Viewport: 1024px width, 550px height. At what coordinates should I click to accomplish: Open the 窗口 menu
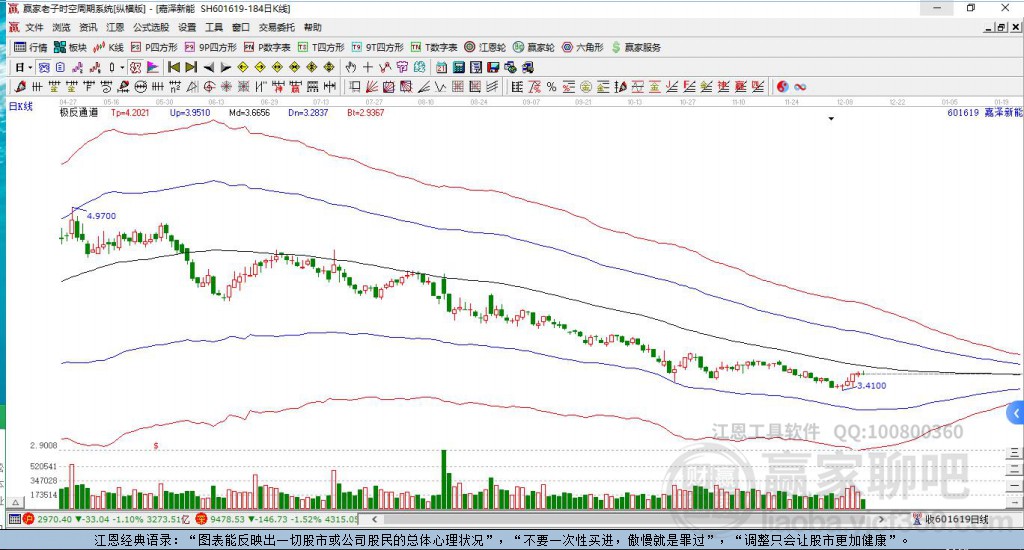241,27
